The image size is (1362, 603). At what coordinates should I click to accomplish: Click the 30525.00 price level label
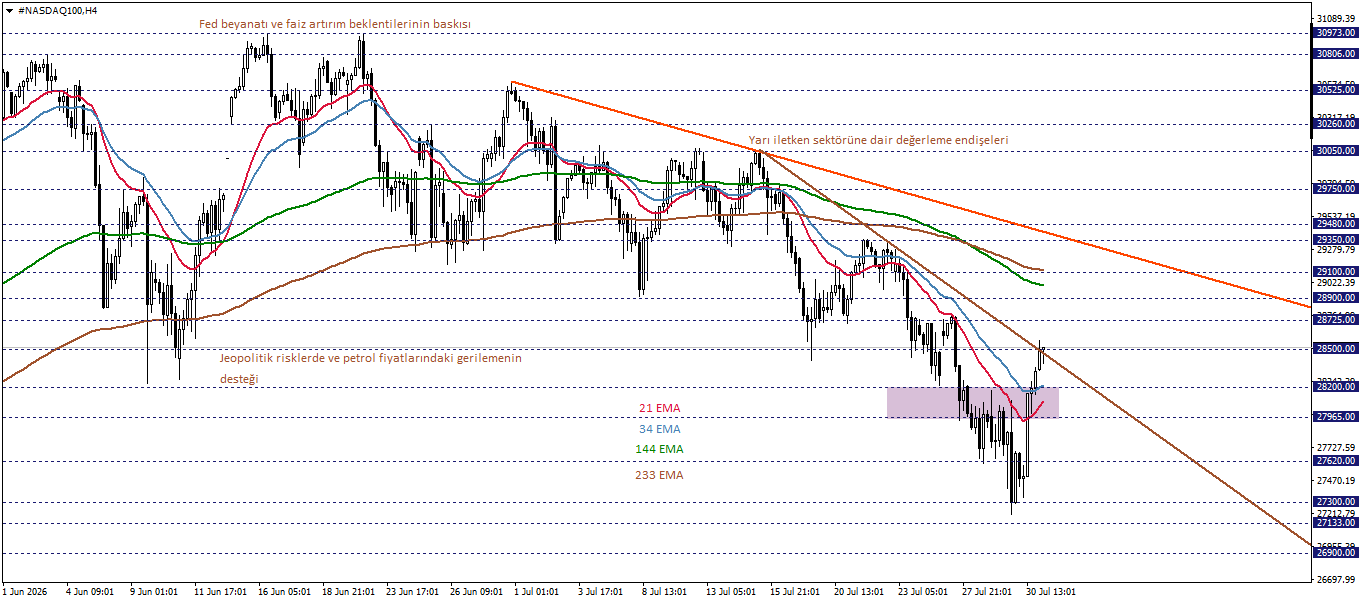1336,90
